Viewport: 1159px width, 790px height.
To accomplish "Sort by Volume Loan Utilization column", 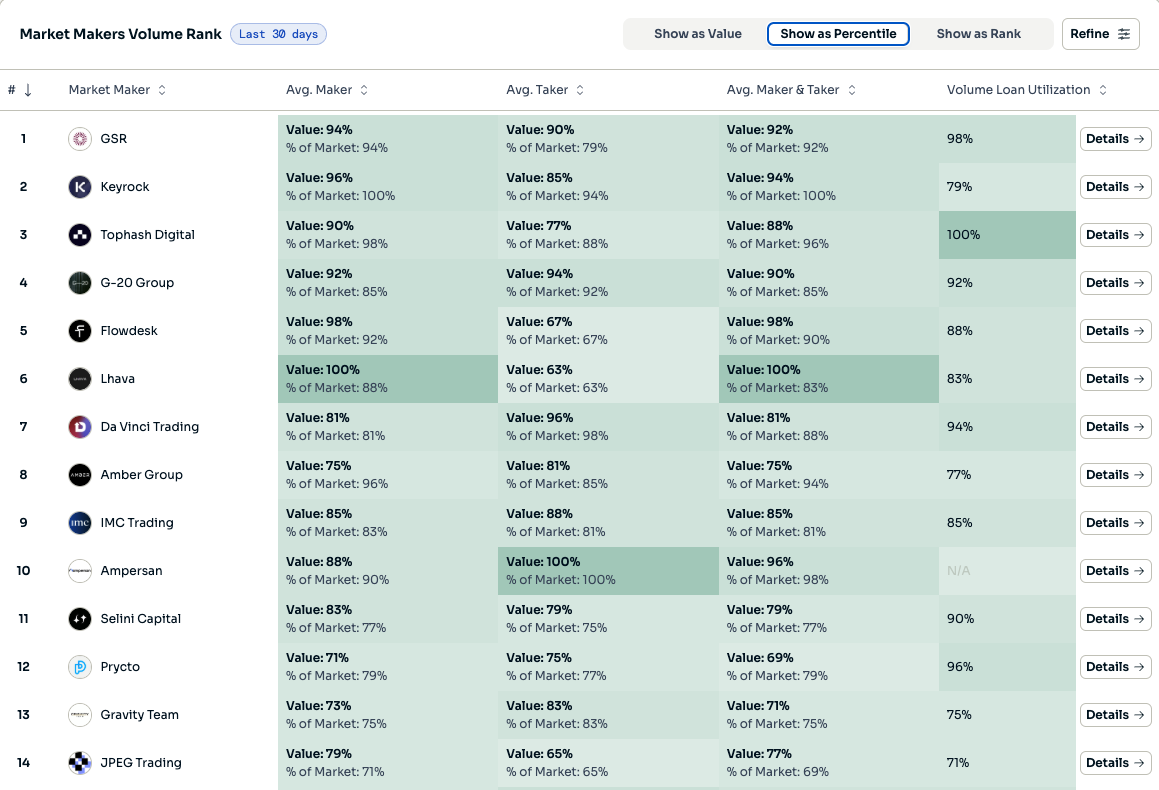I will (x=1027, y=90).
